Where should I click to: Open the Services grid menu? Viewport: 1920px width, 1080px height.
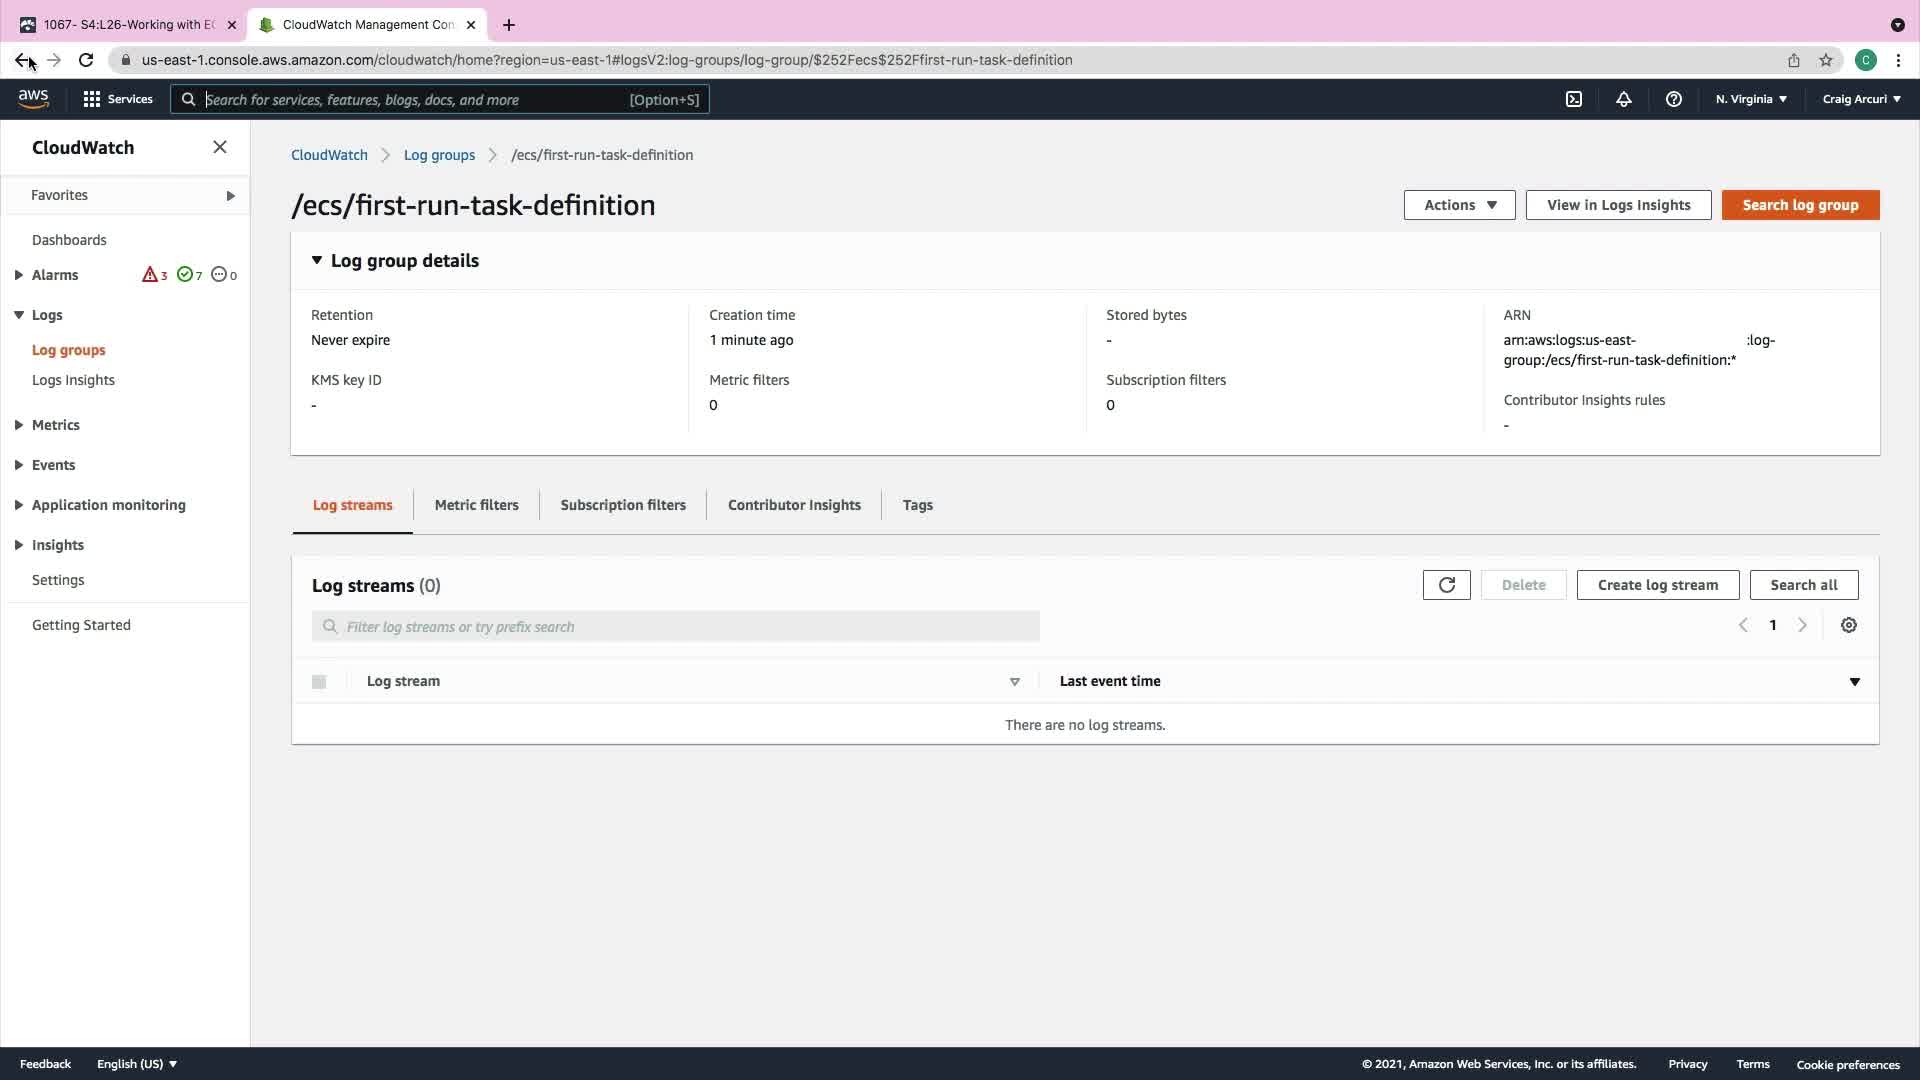click(x=117, y=99)
